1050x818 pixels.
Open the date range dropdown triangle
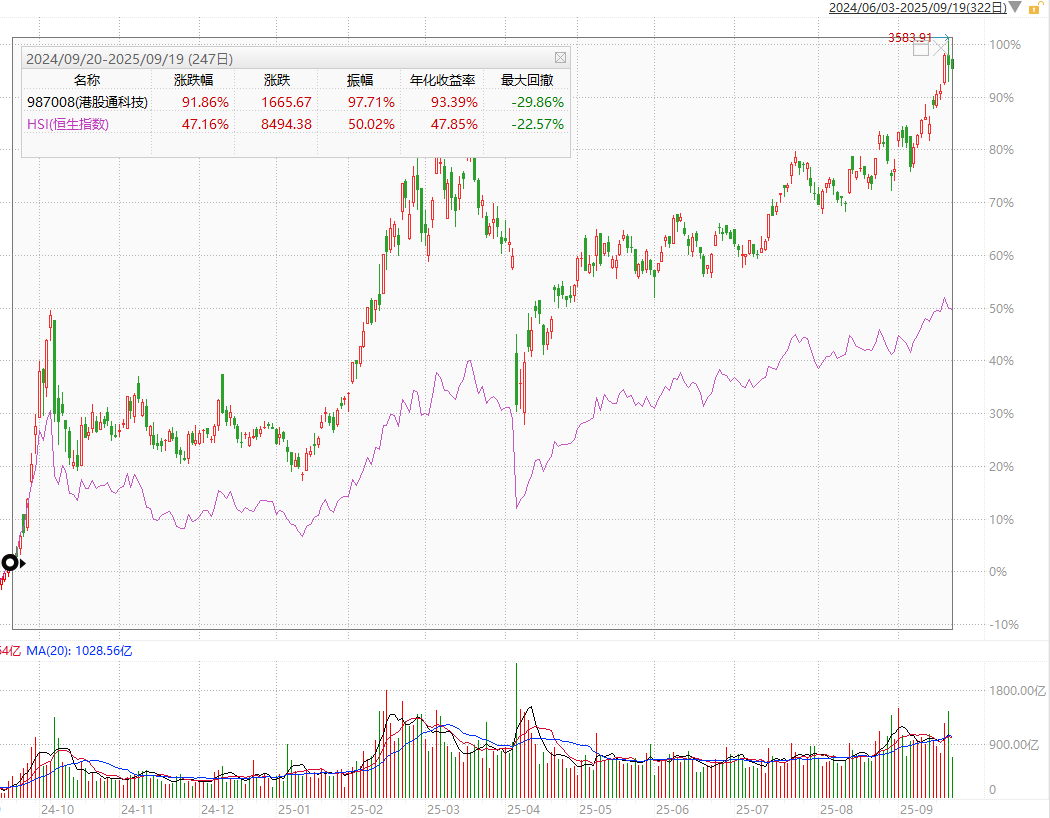pyautogui.click(x=1015, y=8)
